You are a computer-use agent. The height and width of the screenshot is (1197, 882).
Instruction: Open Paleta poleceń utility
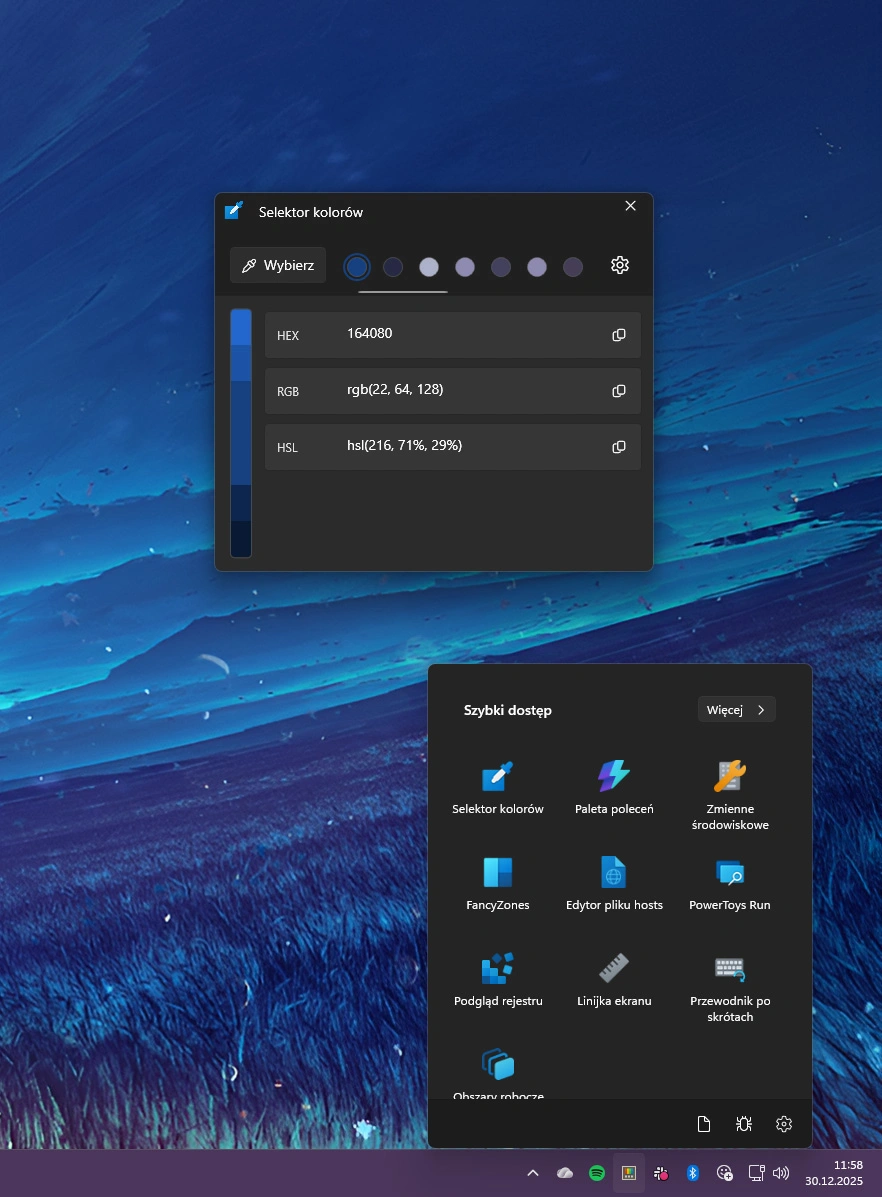(613, 787)
